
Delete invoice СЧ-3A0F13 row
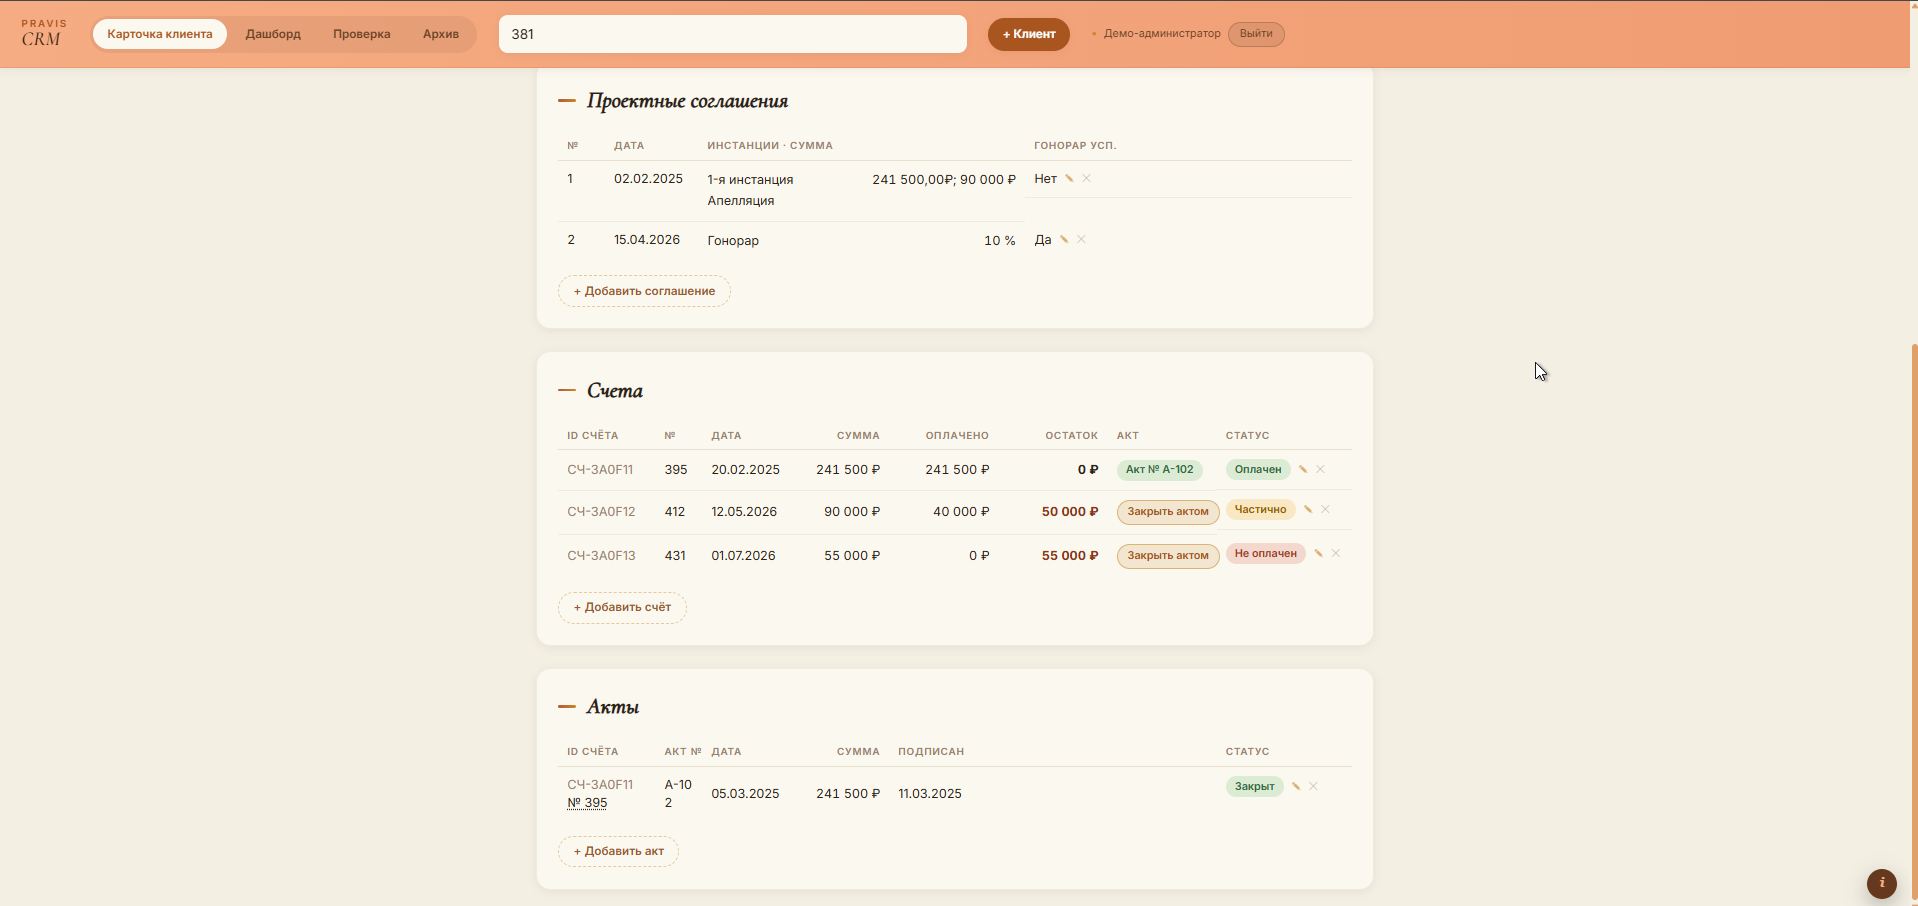click(1335, 553)
